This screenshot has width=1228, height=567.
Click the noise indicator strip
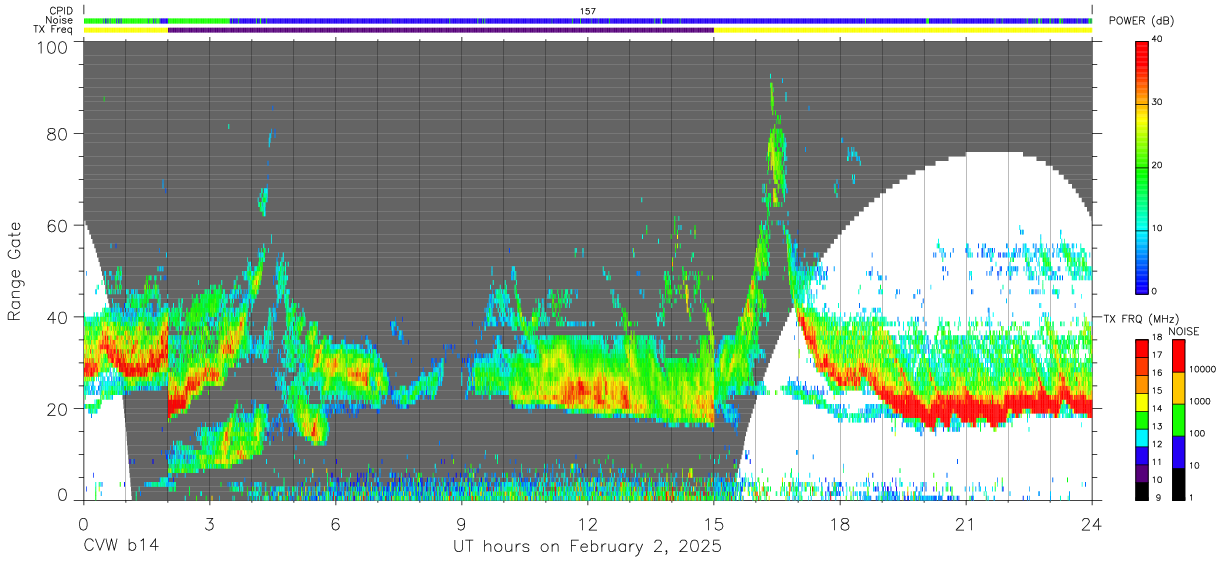tap(587, 20)
